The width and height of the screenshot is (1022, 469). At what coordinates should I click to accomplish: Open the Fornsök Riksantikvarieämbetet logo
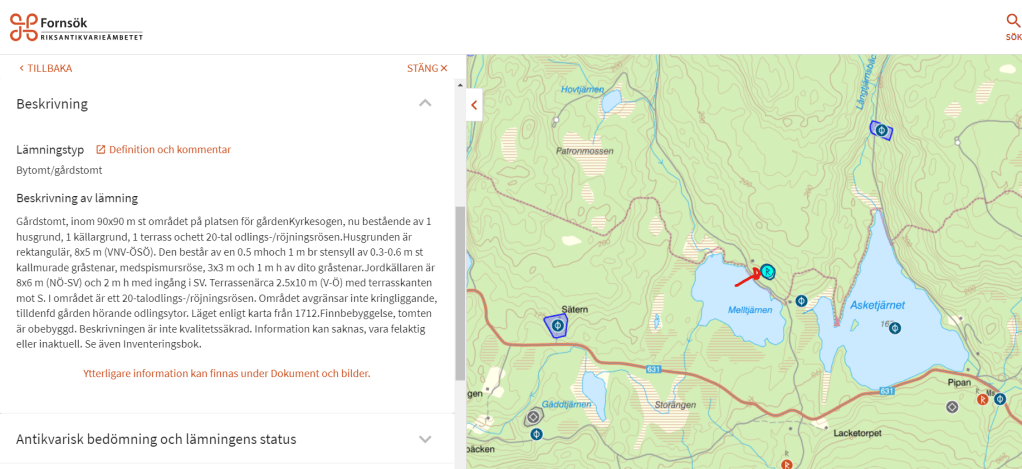pos(77,27)
